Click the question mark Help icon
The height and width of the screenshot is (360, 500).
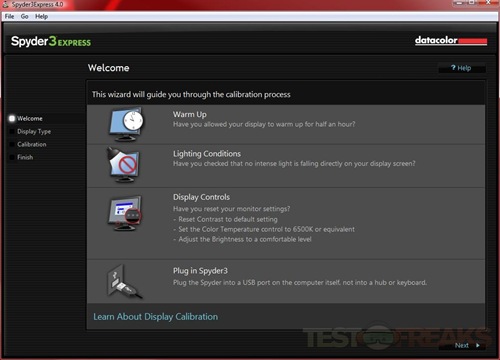click(453, 68)
